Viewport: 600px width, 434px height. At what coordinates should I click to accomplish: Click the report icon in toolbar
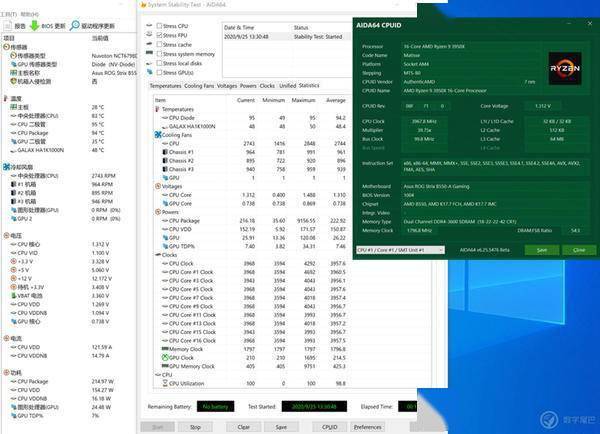pos(8,26)
